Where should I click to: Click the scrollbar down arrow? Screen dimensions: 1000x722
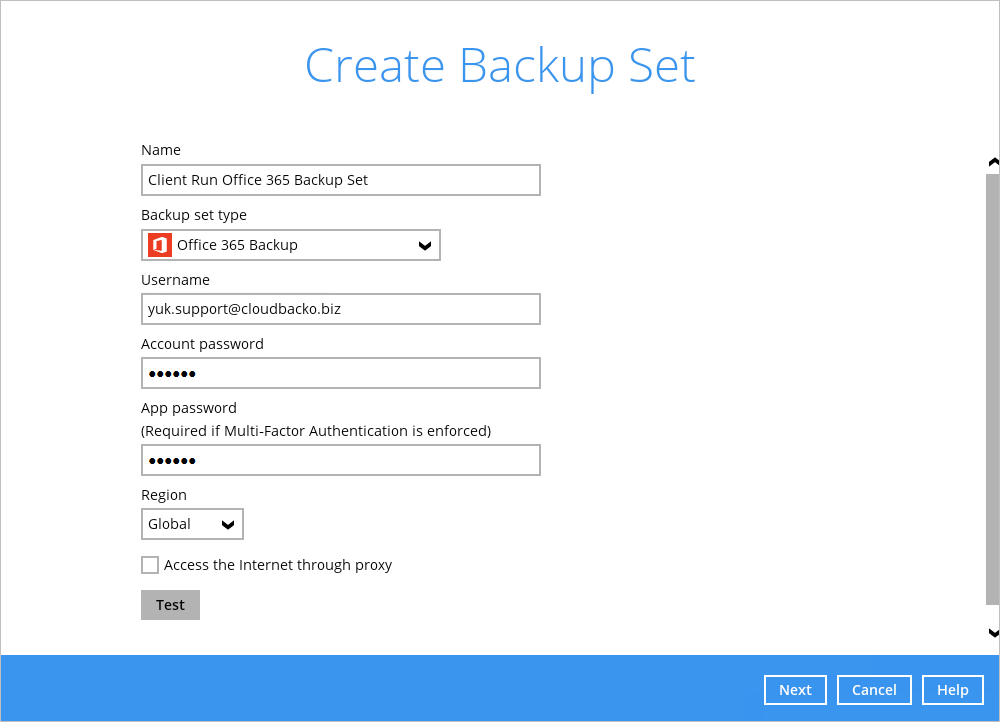click(993, 632)
